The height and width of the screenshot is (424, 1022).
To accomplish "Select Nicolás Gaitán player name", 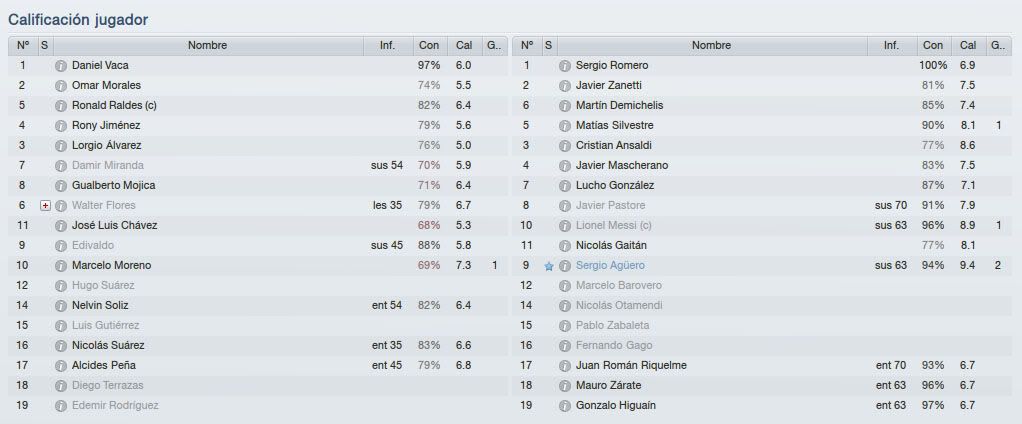I will [x=611, y=246].
